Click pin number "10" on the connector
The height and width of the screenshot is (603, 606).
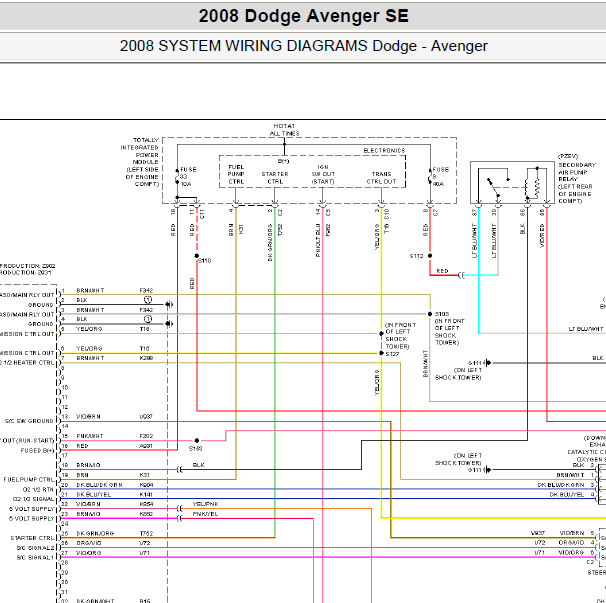coord(65,387)
